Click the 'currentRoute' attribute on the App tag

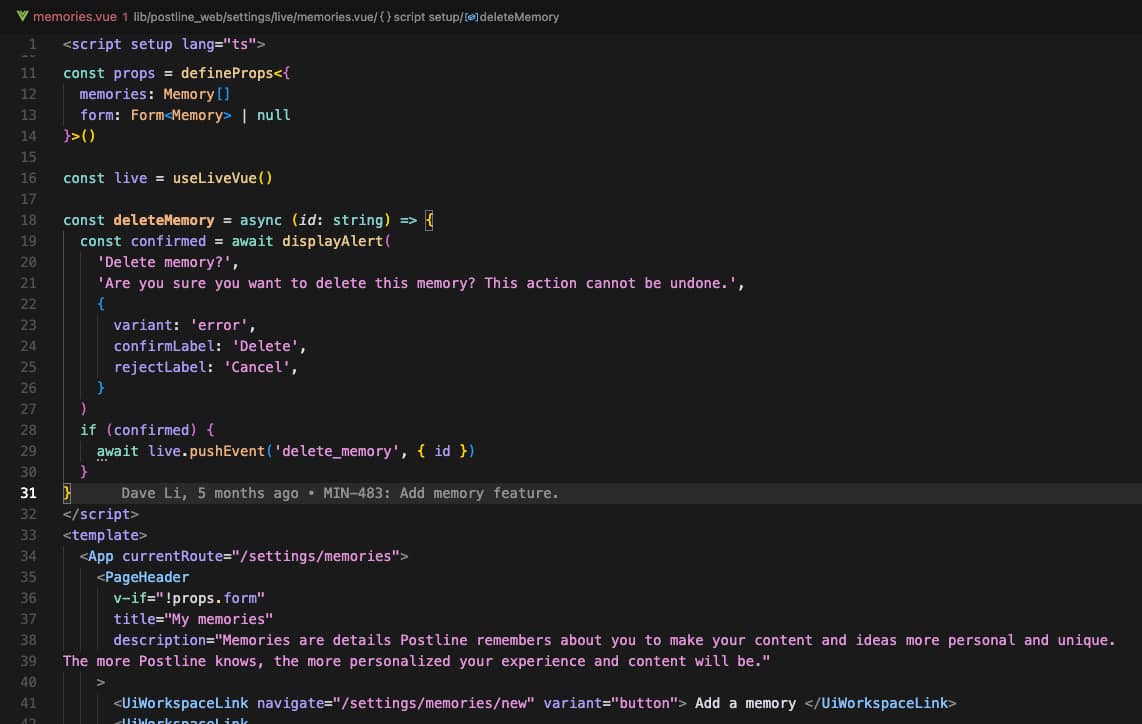[x=172, y=556]
